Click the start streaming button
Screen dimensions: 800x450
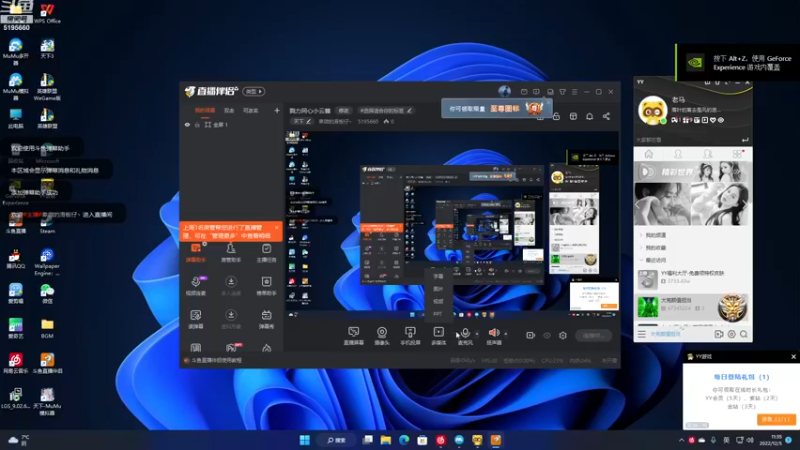click(594, 335)
